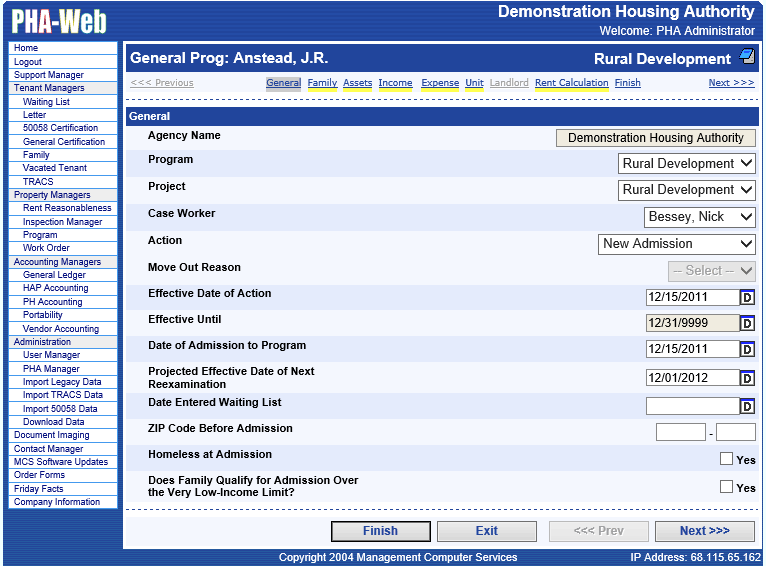The width and height of the screenshot is (766, 566).
Task: Check Very Low-Income Limit qualification Yes box
Action: coord(726,486)
